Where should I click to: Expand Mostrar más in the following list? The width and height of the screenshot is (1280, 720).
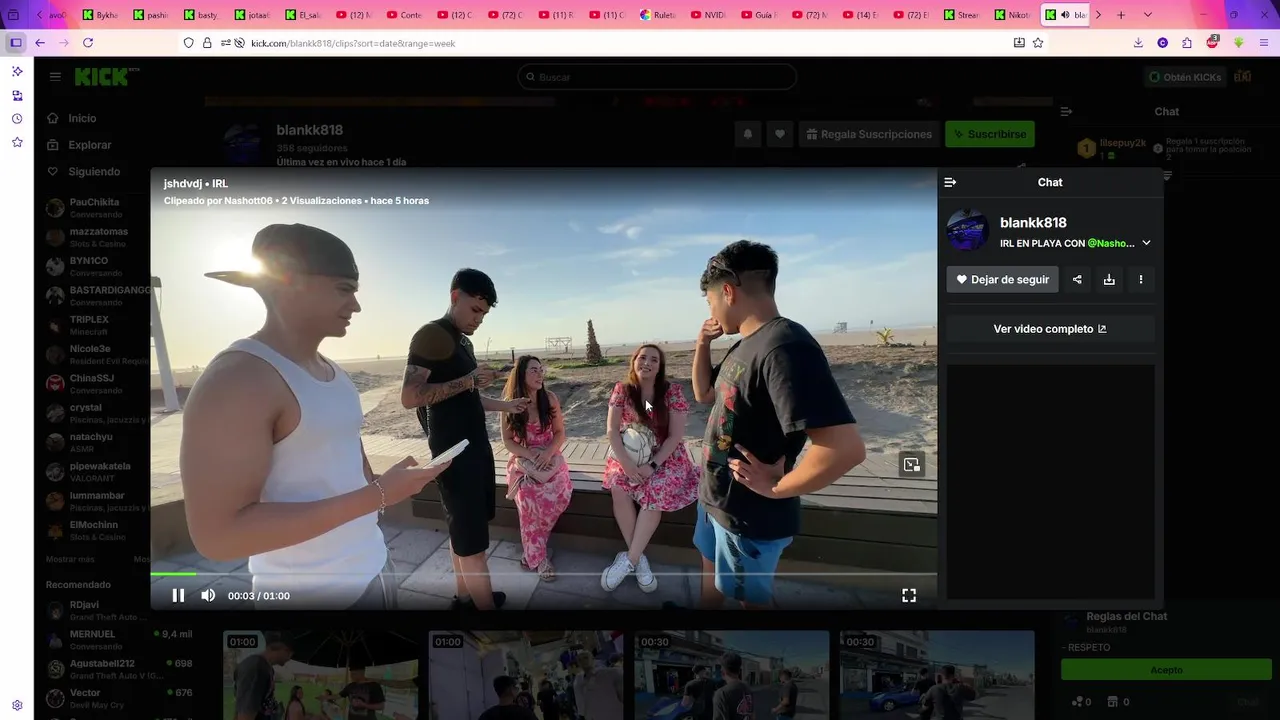tap(70, 559)
